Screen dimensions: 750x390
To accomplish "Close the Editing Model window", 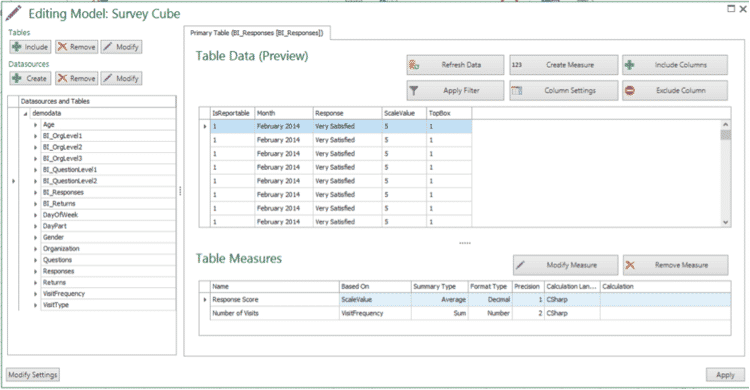I will [x=743, y=8].
